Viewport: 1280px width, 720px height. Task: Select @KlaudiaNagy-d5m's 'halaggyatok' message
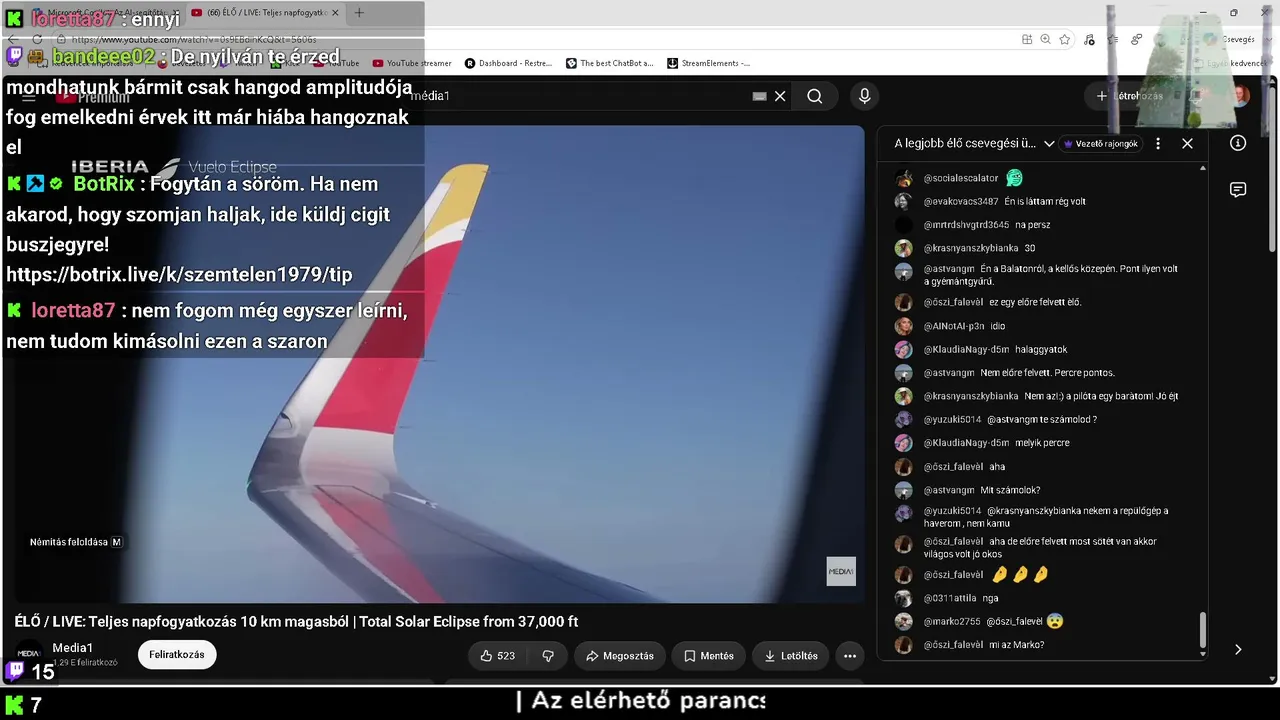coord(1041,349)
